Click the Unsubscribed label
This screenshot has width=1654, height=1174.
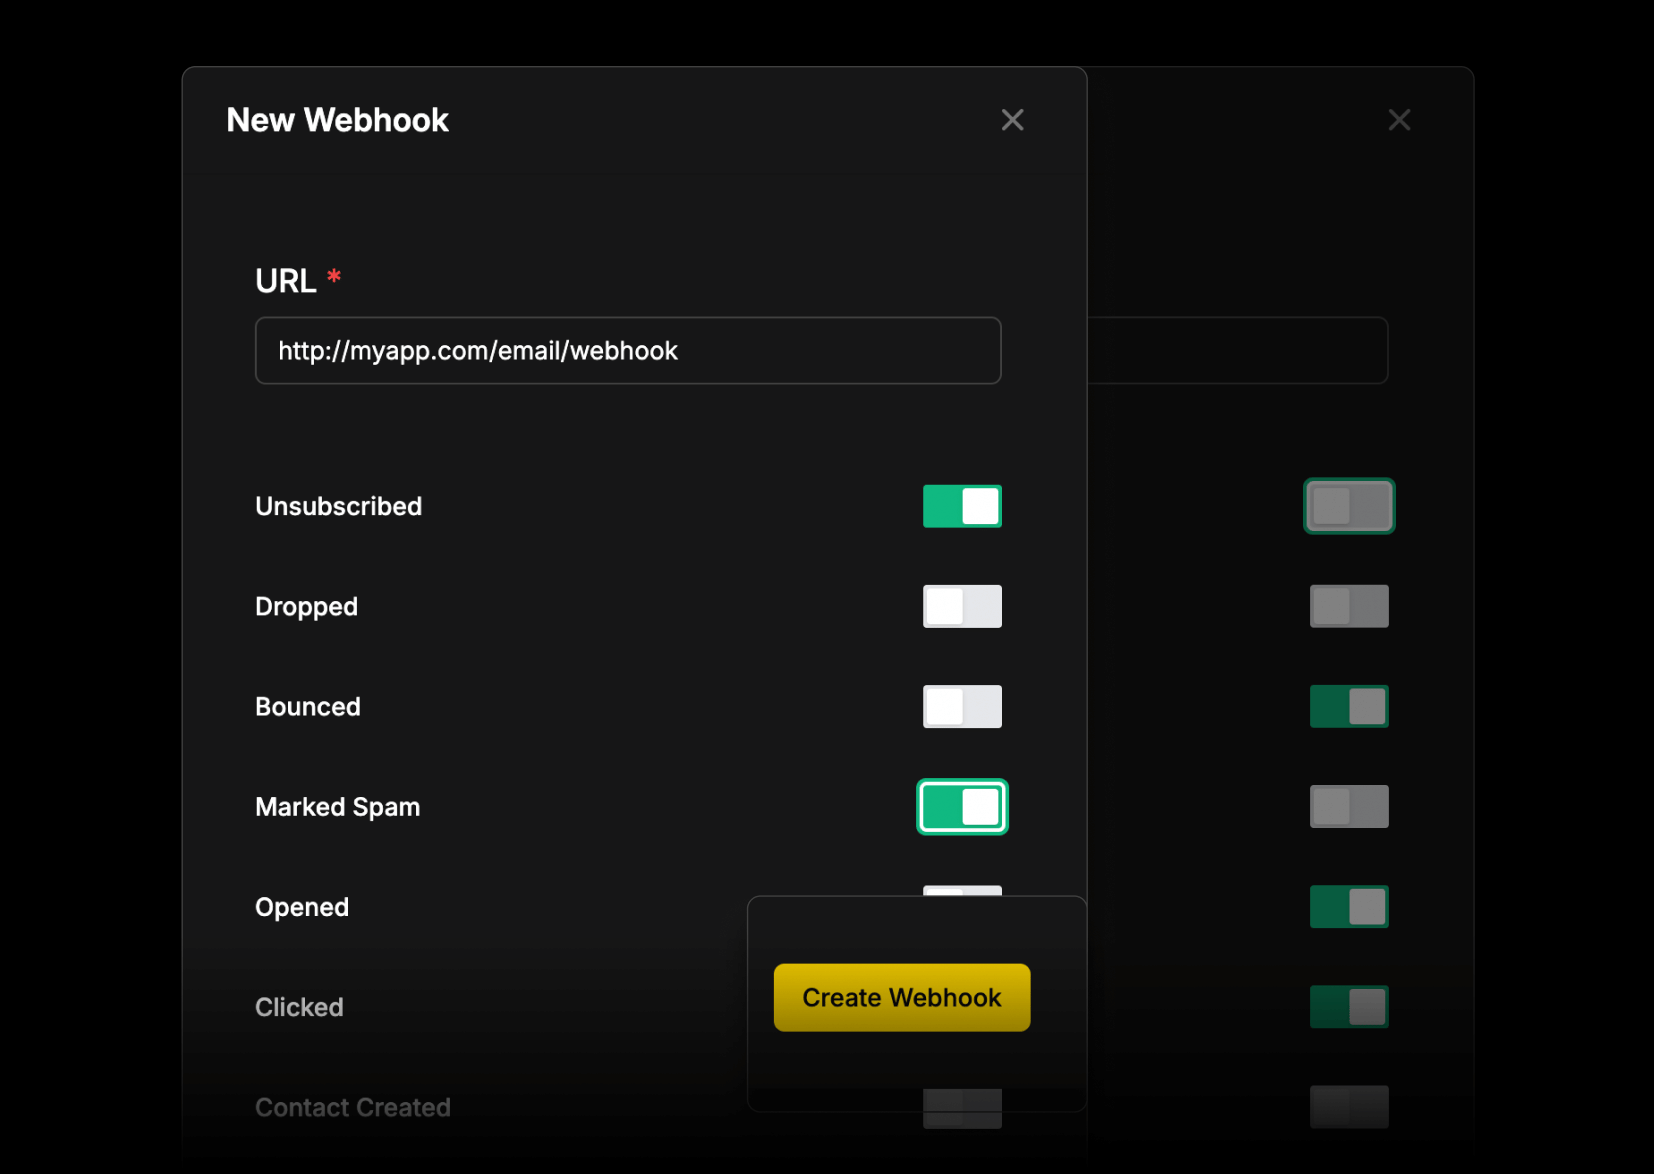(339, 506)
